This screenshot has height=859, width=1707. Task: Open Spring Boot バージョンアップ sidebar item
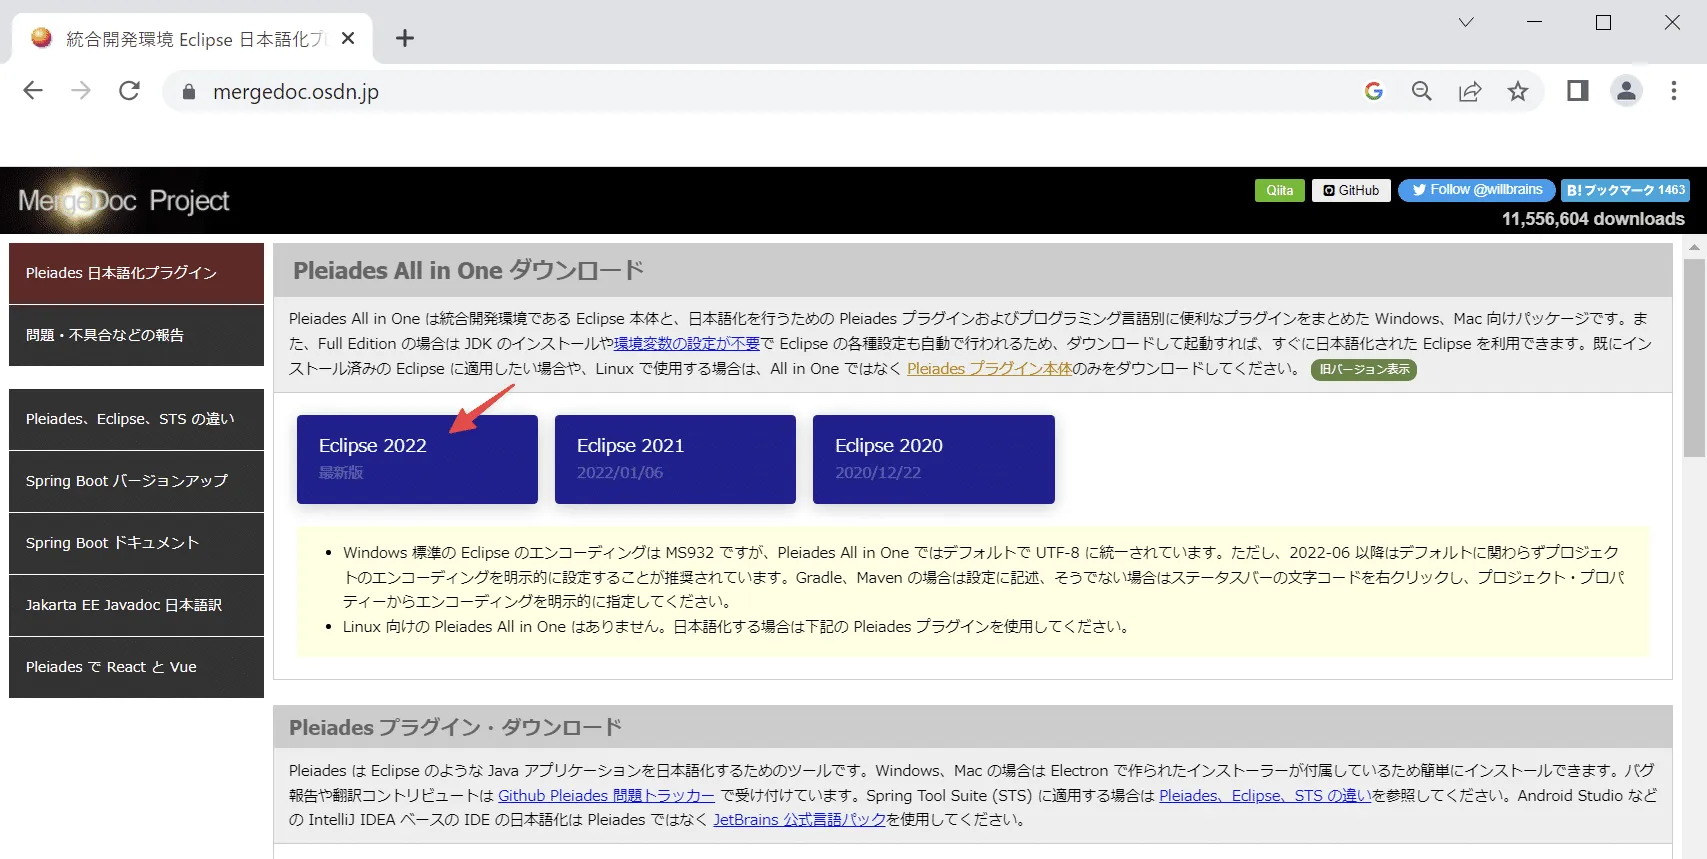tap(136, 481)
